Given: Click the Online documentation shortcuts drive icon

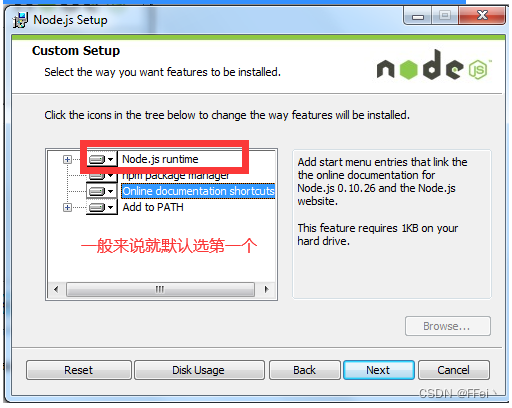Looking at the screenshot, I should coord(97,191).
